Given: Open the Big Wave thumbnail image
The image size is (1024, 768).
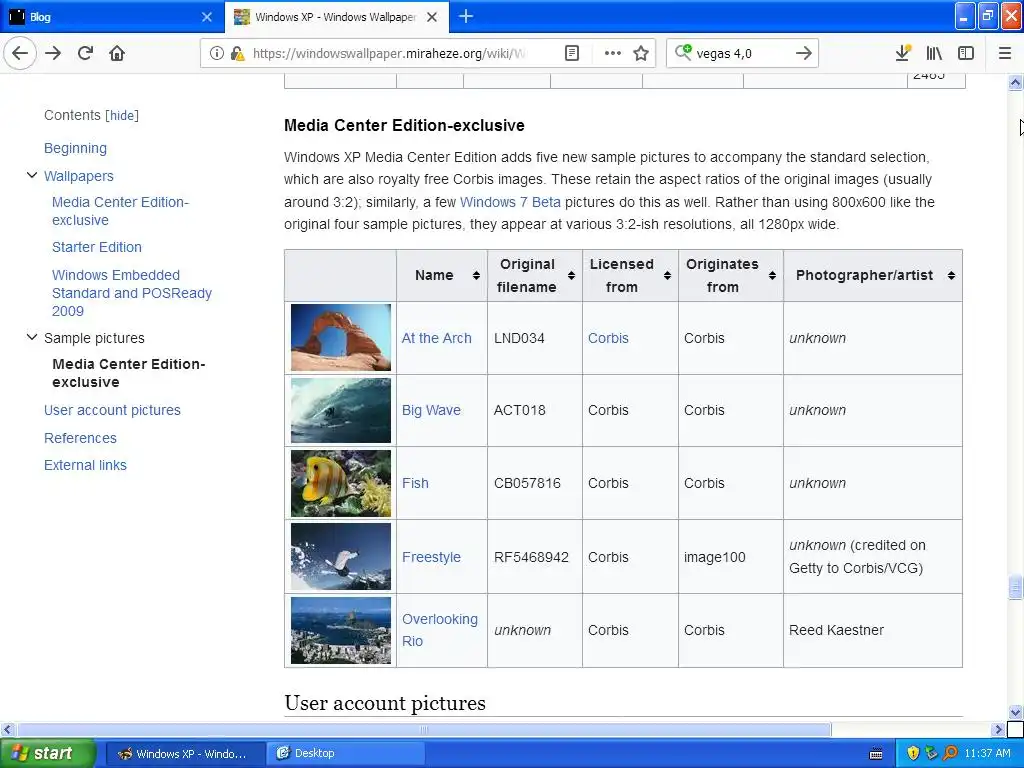Looking at the screenshot, I should coord(341,410).
